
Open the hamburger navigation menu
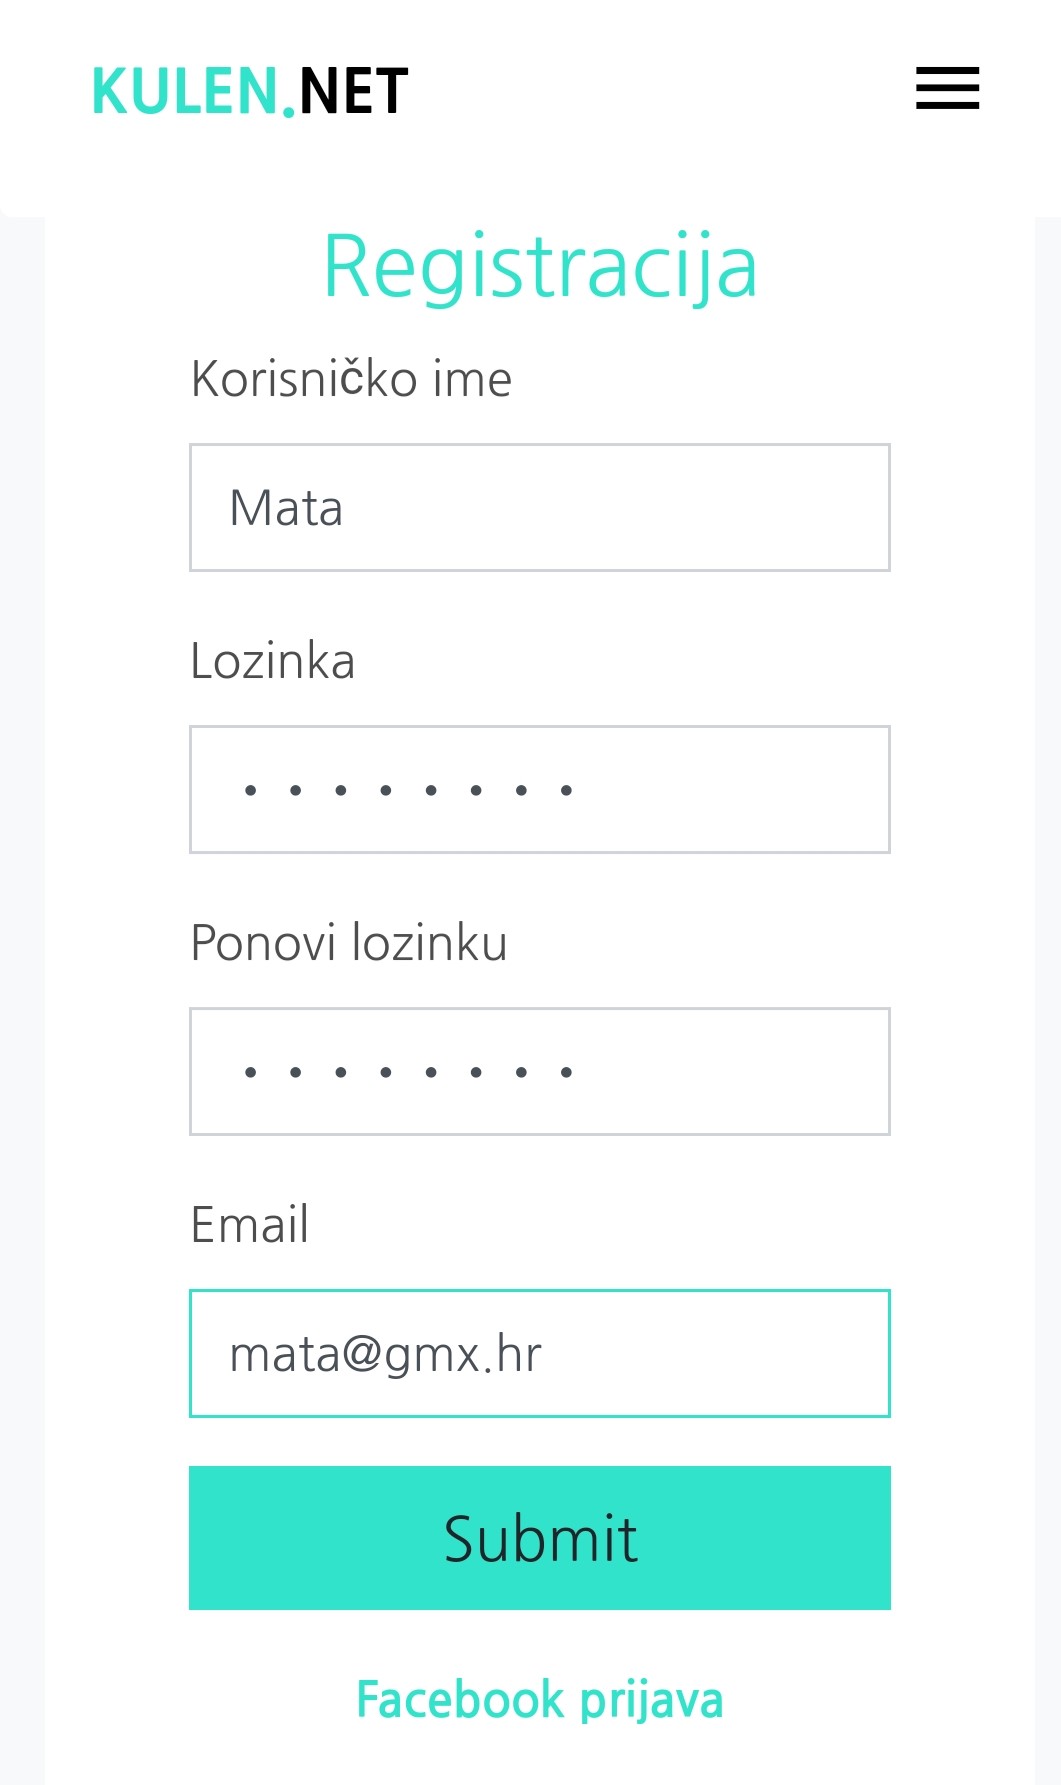(947, 88)
